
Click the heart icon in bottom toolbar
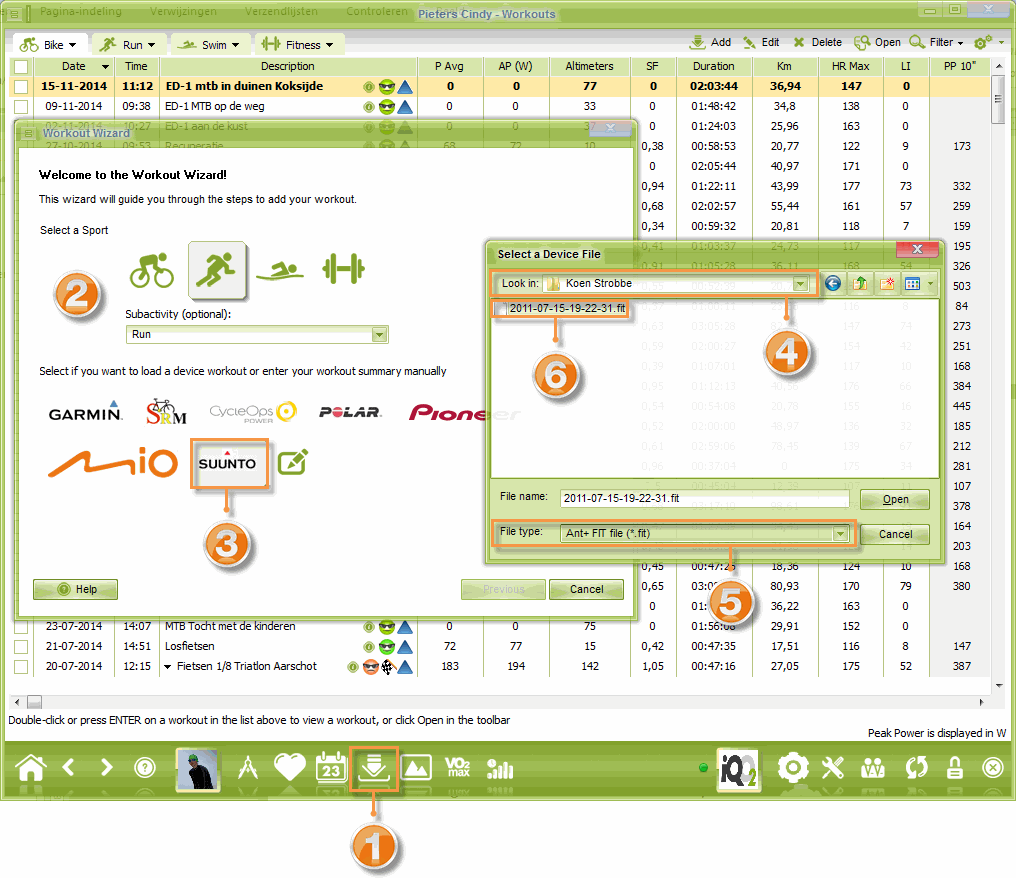289,768
